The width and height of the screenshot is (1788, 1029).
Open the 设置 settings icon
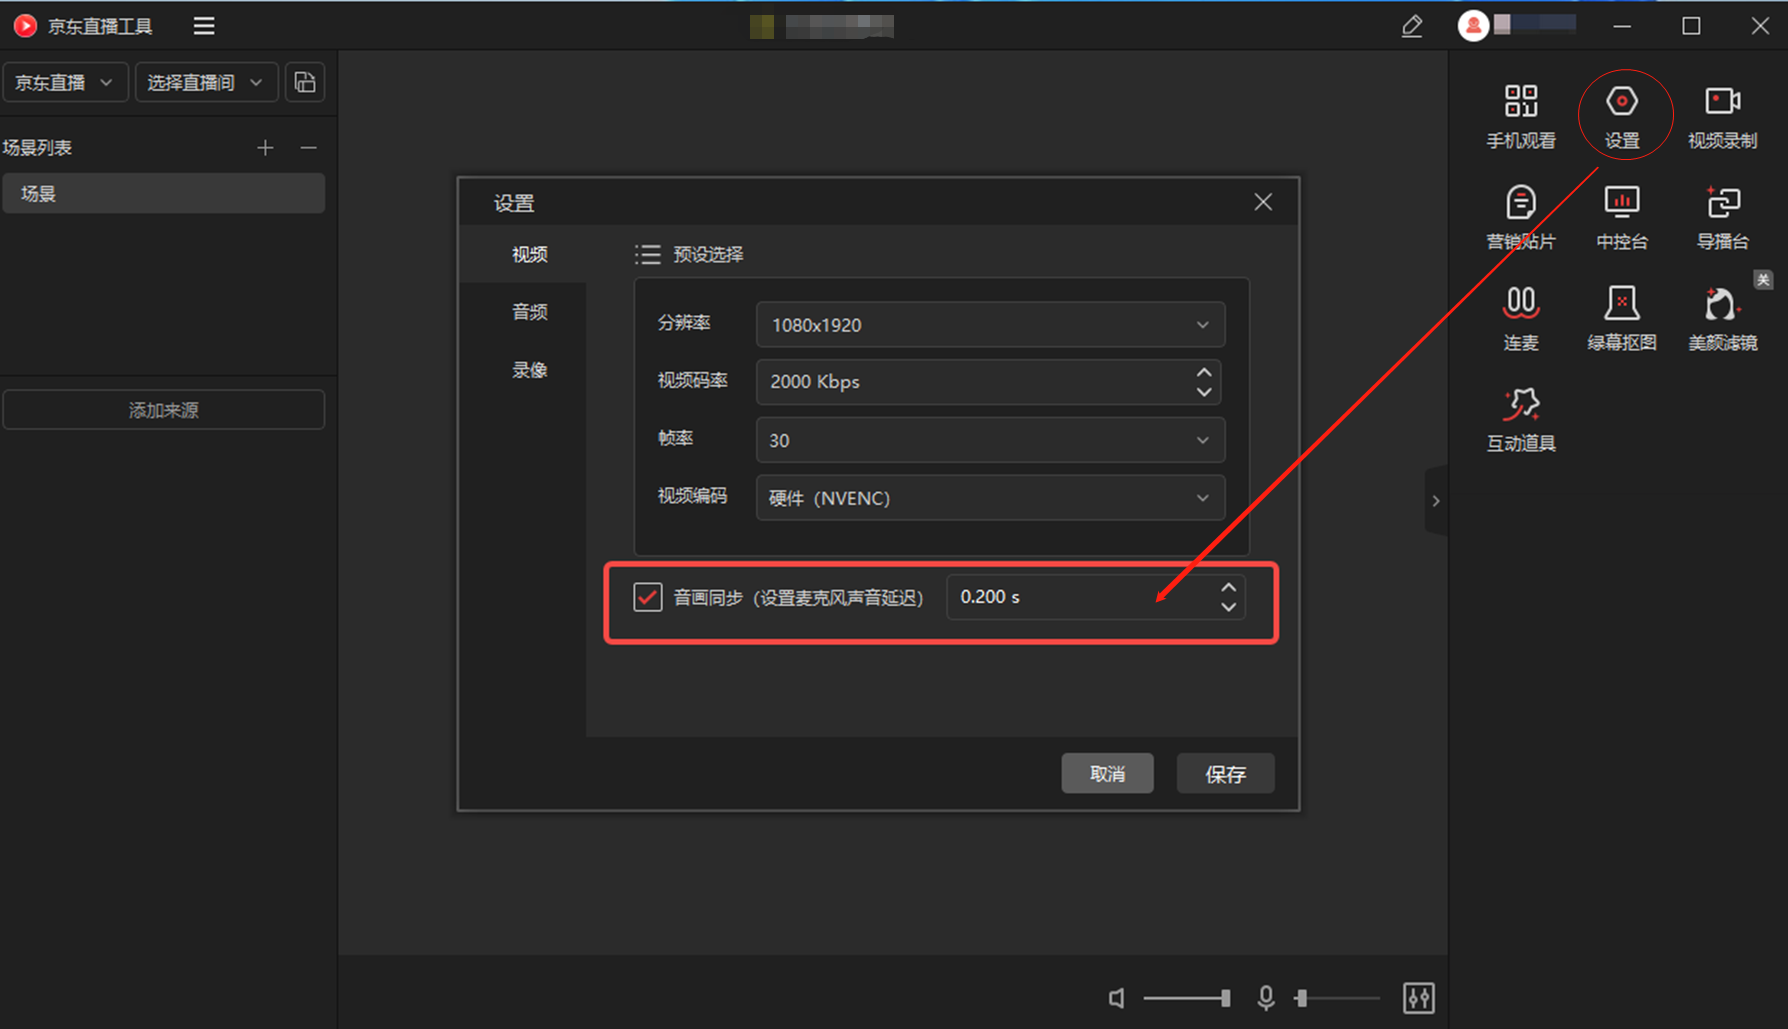(x=1621, y=116)
